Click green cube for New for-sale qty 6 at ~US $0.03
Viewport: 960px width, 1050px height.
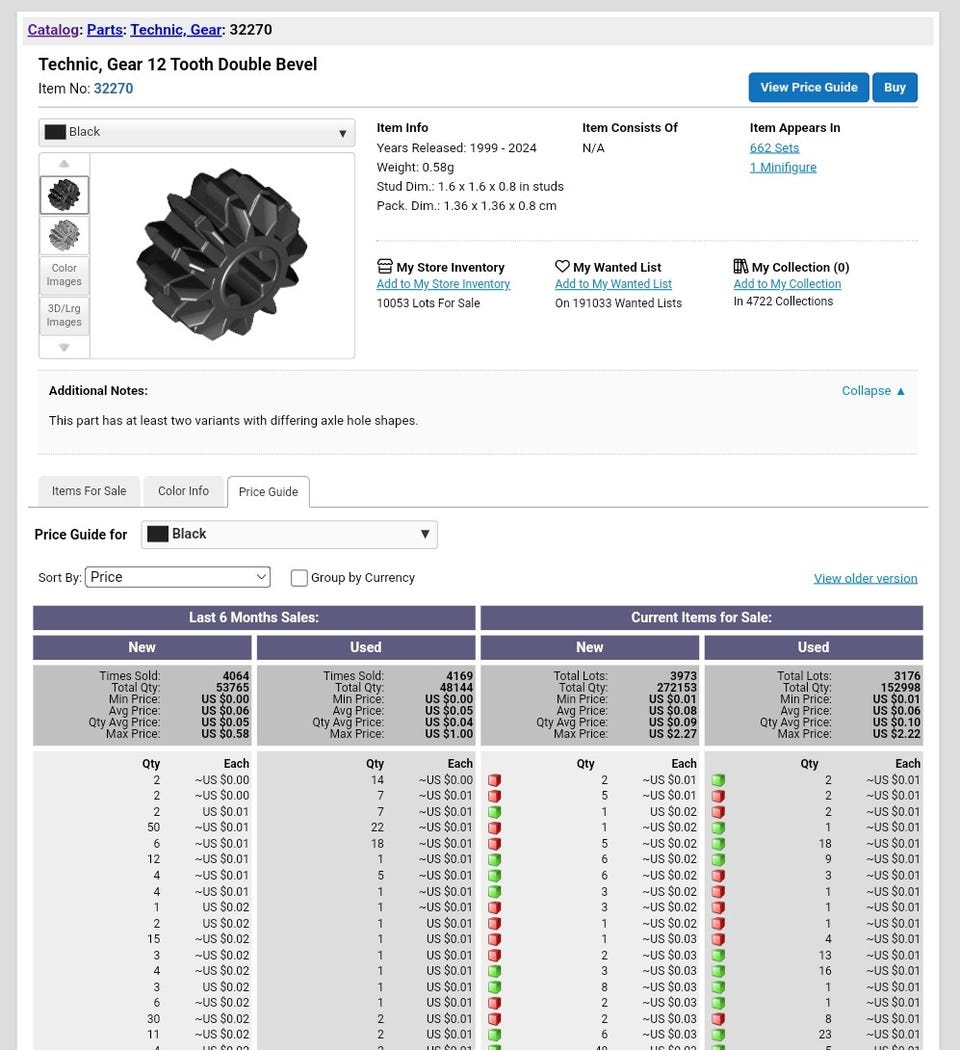tap(494, 1035)
